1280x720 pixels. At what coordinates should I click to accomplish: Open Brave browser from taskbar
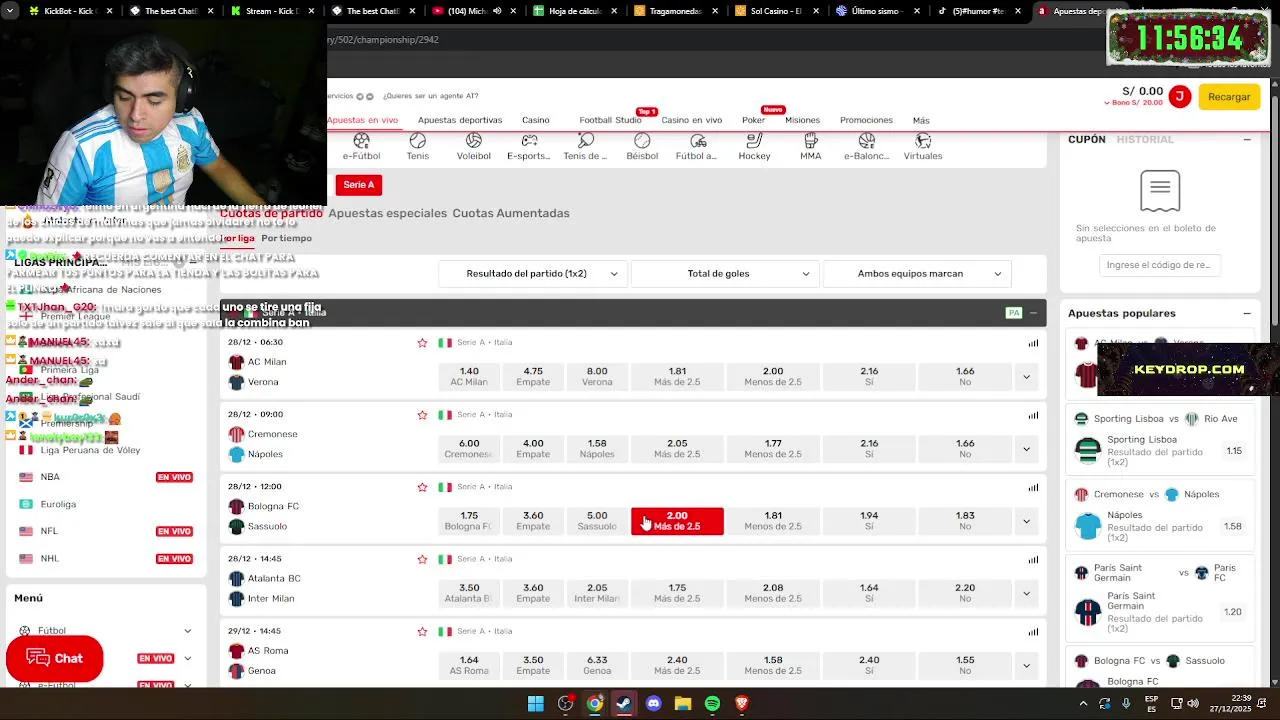pyautogui.click(x=741, y=704)
